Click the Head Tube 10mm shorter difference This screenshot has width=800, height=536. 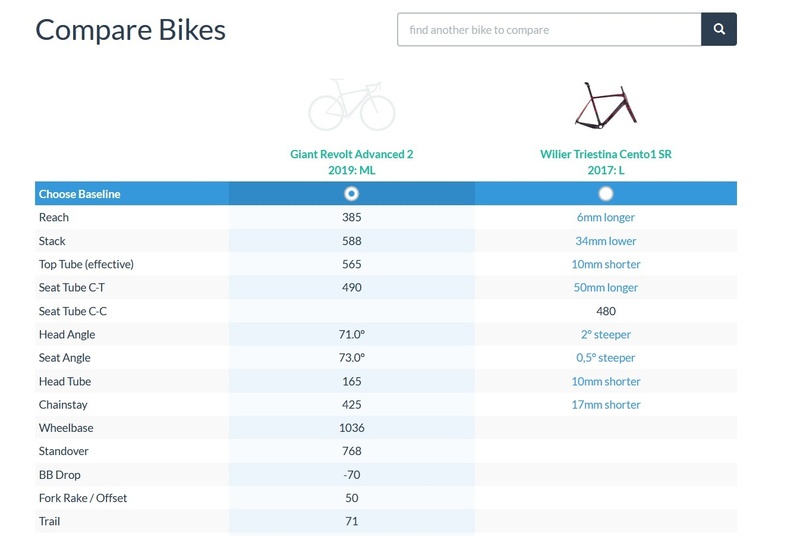pos(606,381)
